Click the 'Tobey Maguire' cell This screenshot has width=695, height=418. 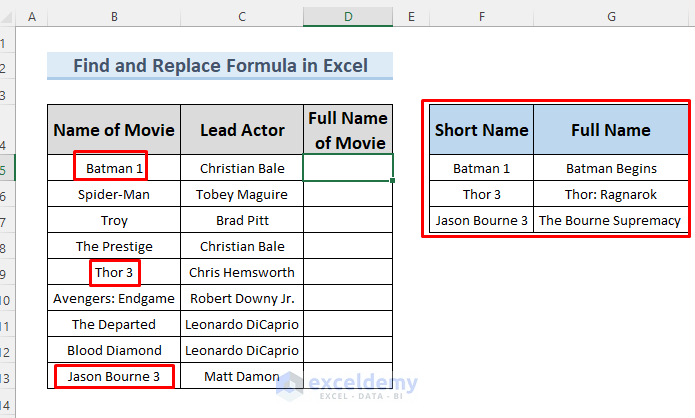click(242, 194)
